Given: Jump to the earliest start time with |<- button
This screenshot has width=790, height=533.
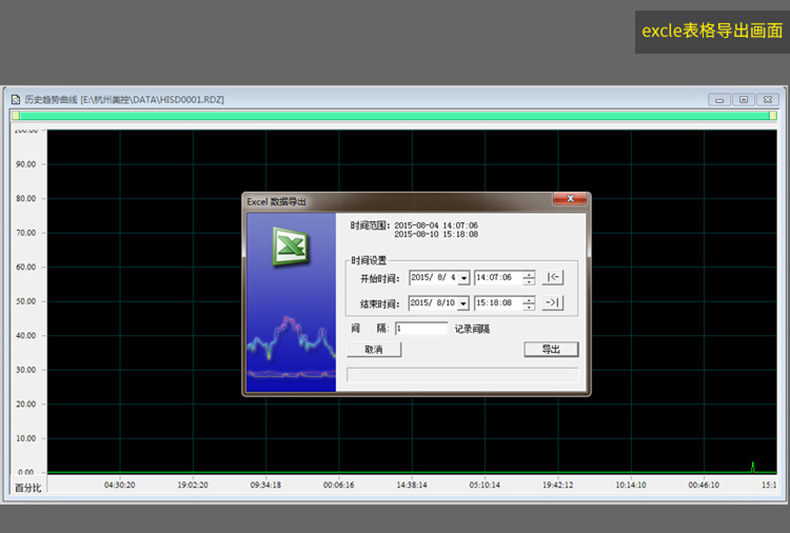Looking at the screenshot, I should 553,277.
